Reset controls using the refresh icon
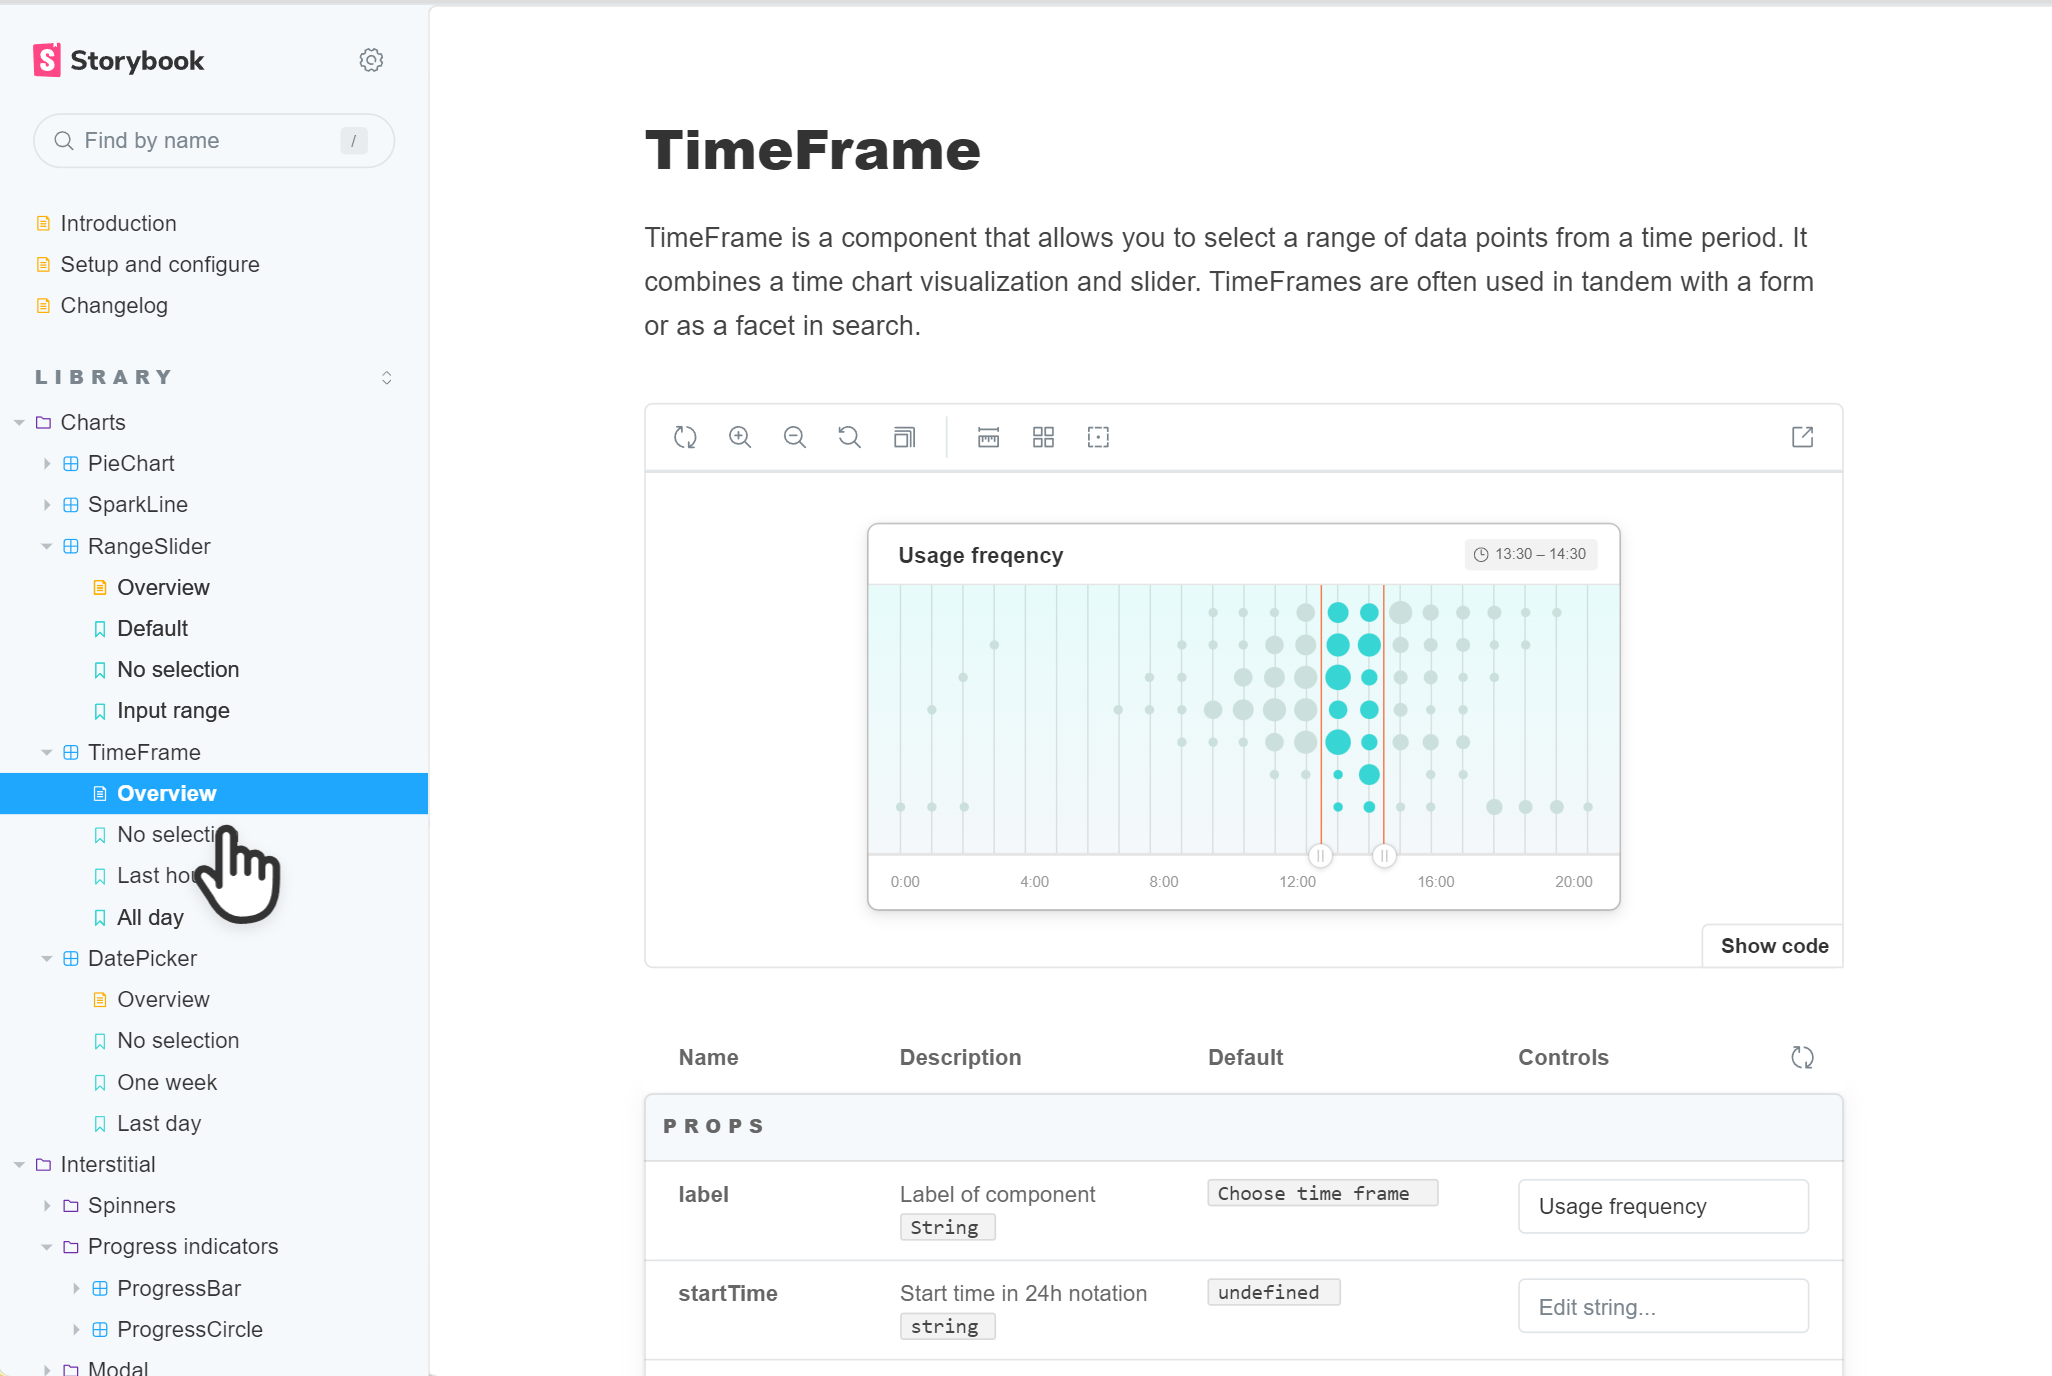 pyautogui.click(x=1803, y=1057)
